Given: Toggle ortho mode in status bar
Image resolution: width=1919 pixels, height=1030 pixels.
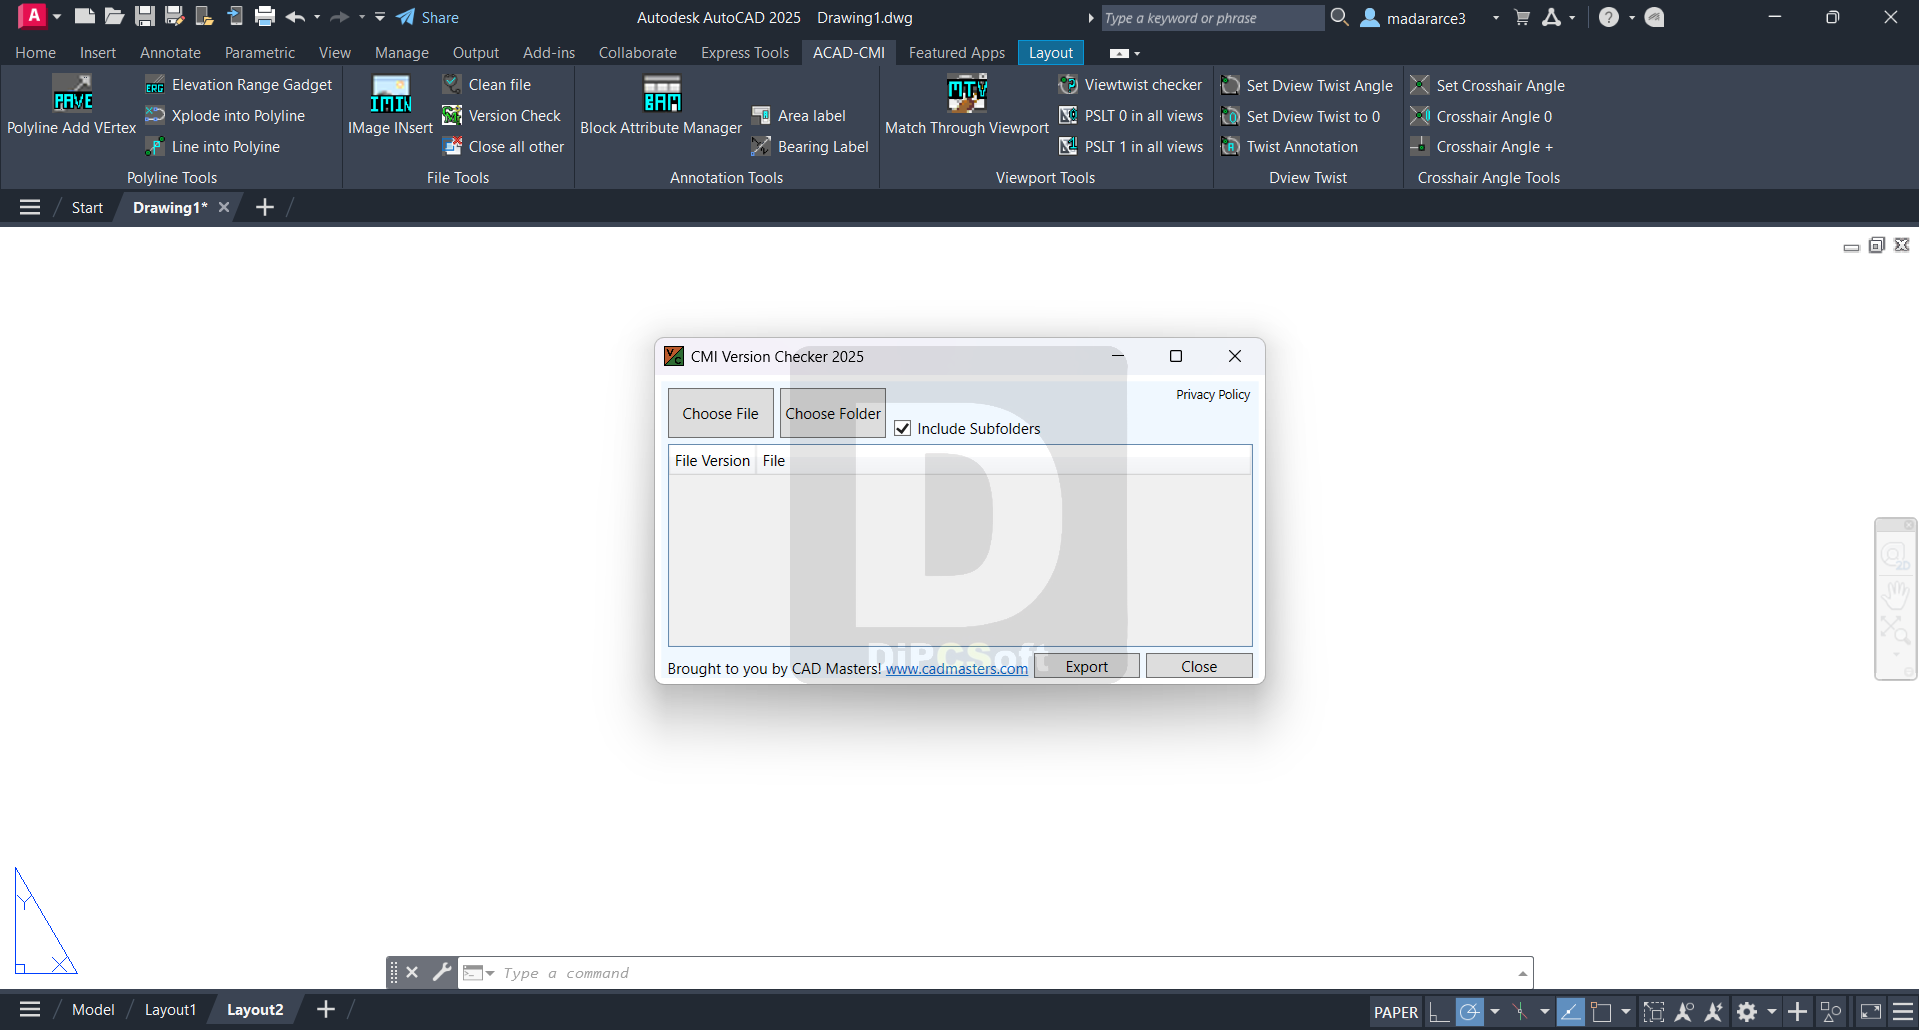Looking at the screenshot, I should coord(1439,1012).
